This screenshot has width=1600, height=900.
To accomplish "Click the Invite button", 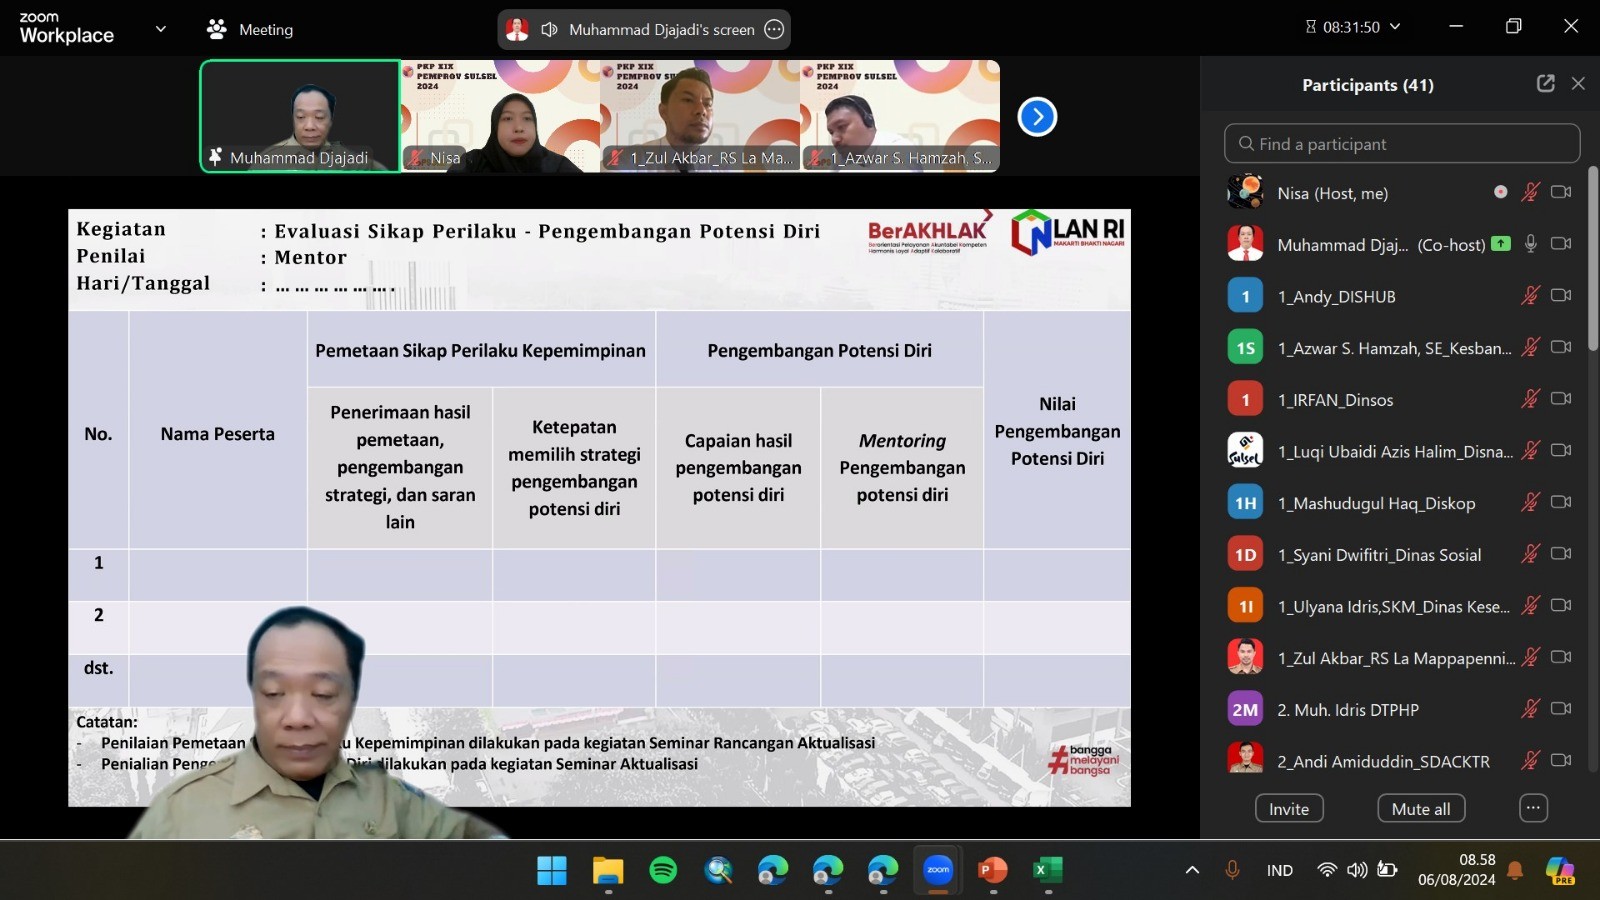I will pyautogui.click(x=1289, y=808).
